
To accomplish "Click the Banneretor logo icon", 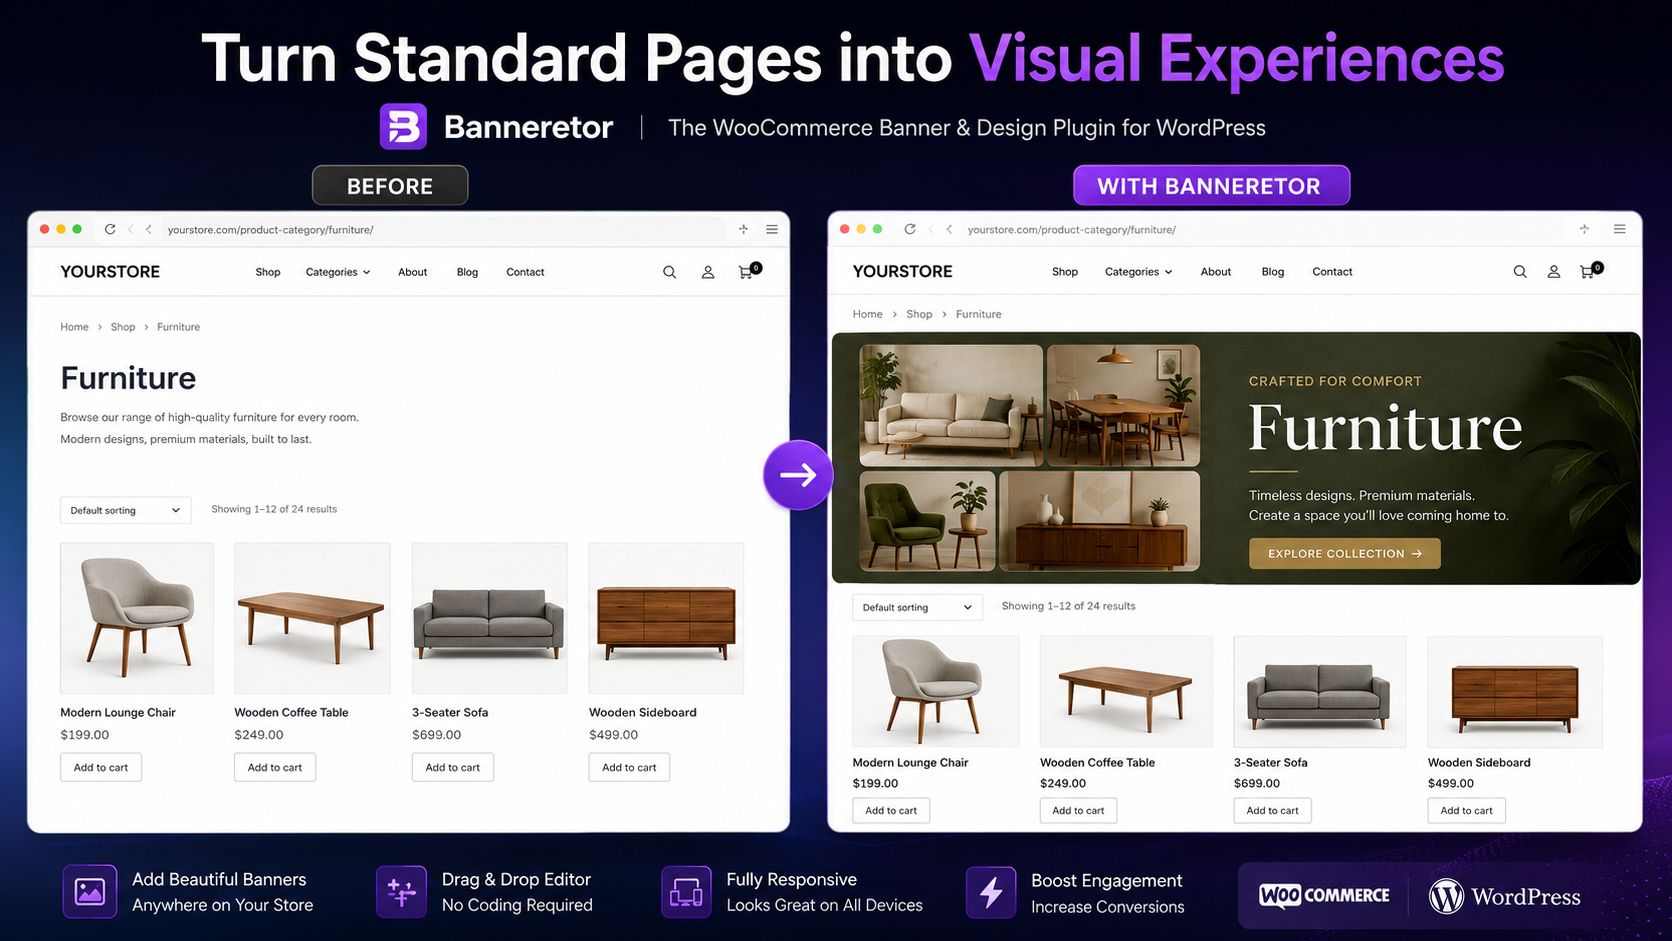I will coord(403,127).
